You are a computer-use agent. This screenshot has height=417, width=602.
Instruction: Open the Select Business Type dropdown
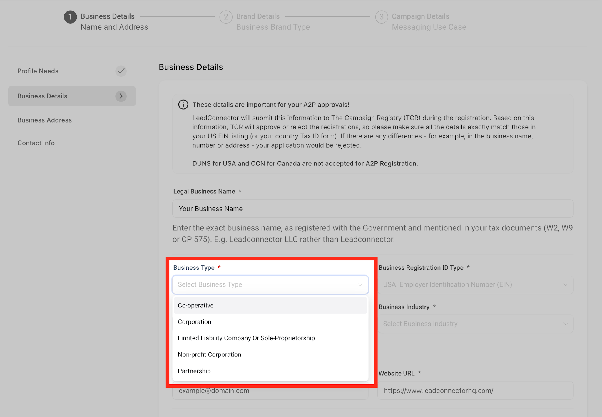(270, 285)
